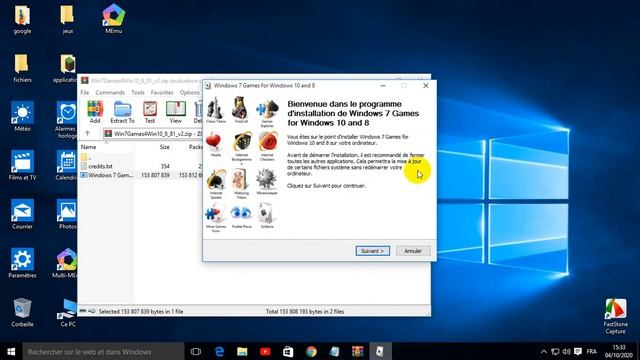The image size is (640, 360).
Task: Open the Courrier mail shortcut
Action: [22, 215]
